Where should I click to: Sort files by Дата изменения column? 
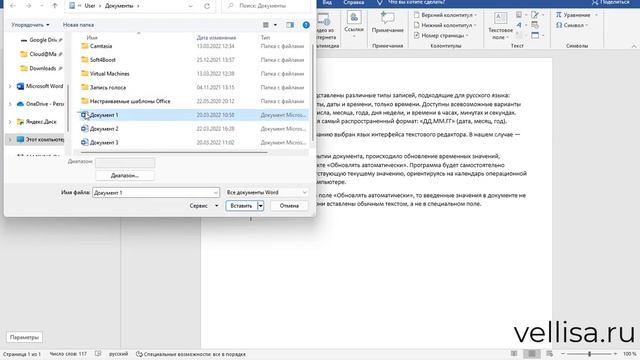216,38
